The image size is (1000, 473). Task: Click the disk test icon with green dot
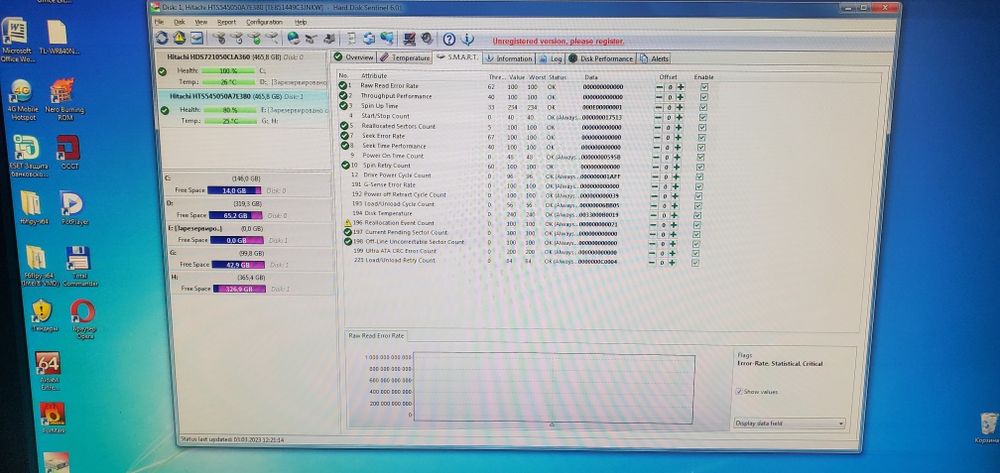254,38
